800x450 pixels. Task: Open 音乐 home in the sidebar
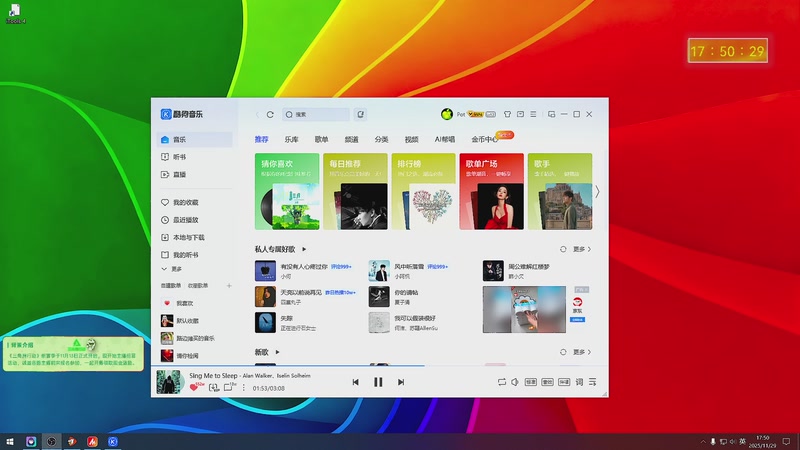click(x=194, y=139)
